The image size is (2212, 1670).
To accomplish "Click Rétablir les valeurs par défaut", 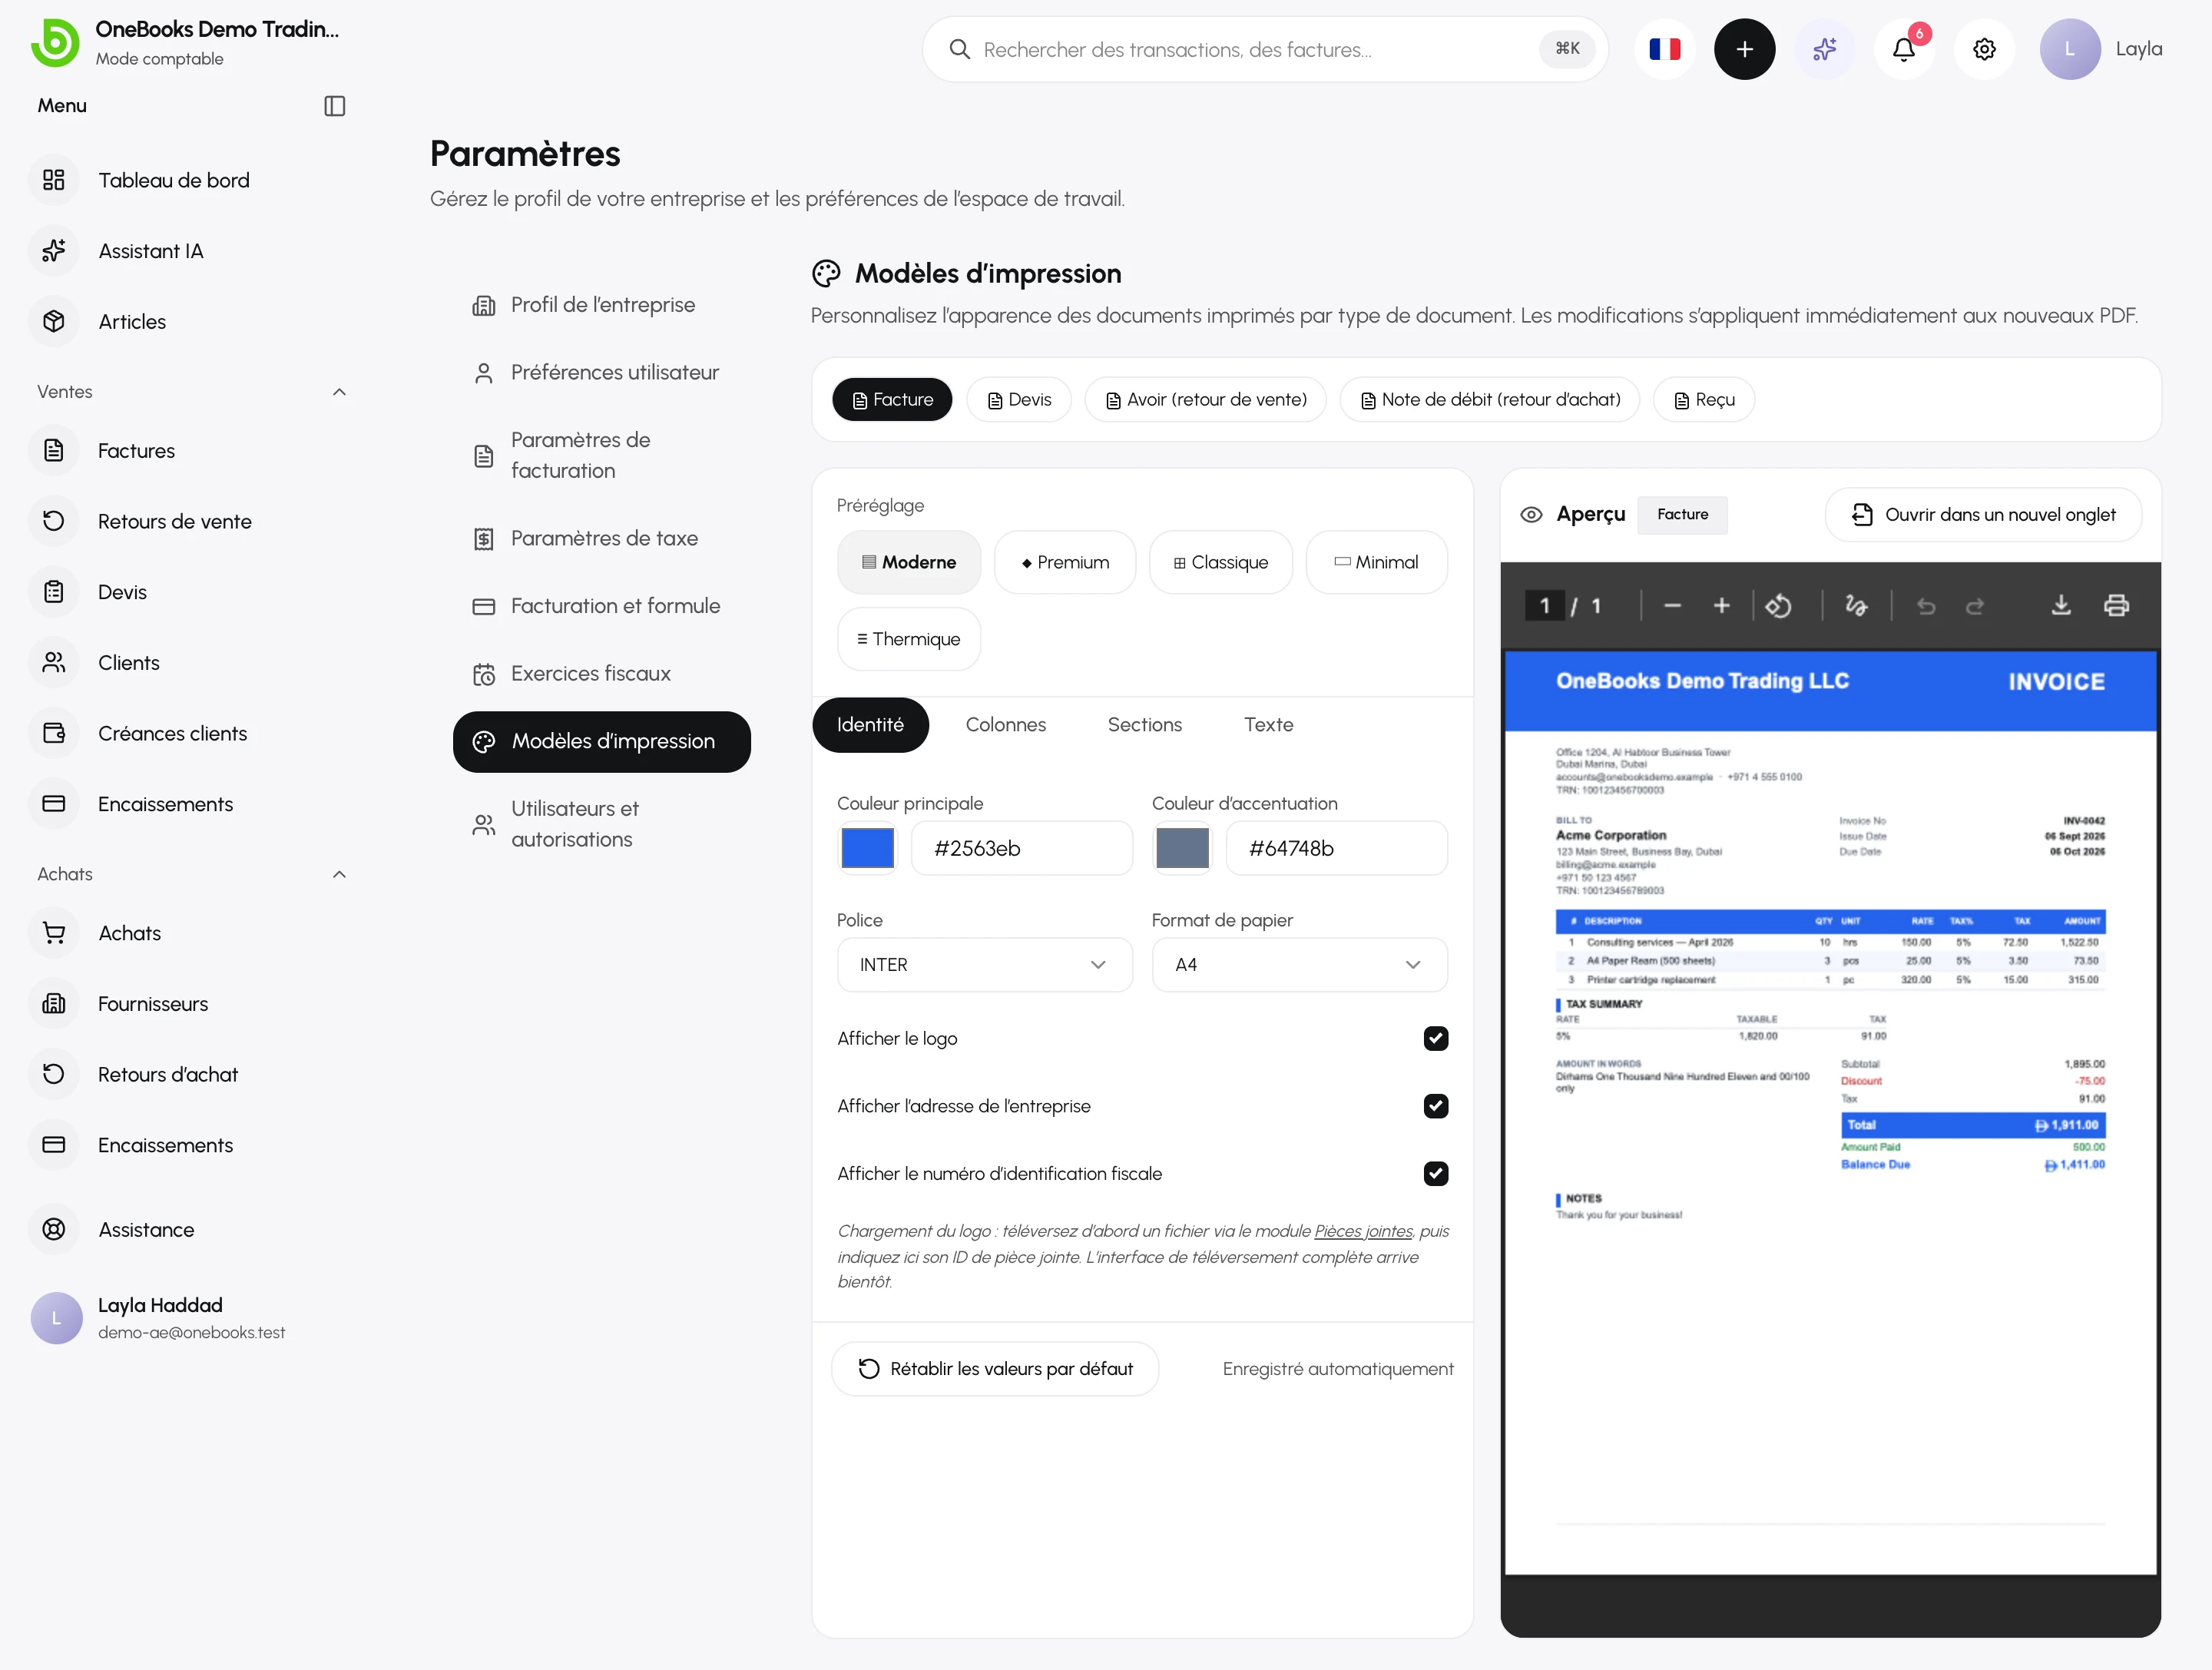I will pos(995,1369).
